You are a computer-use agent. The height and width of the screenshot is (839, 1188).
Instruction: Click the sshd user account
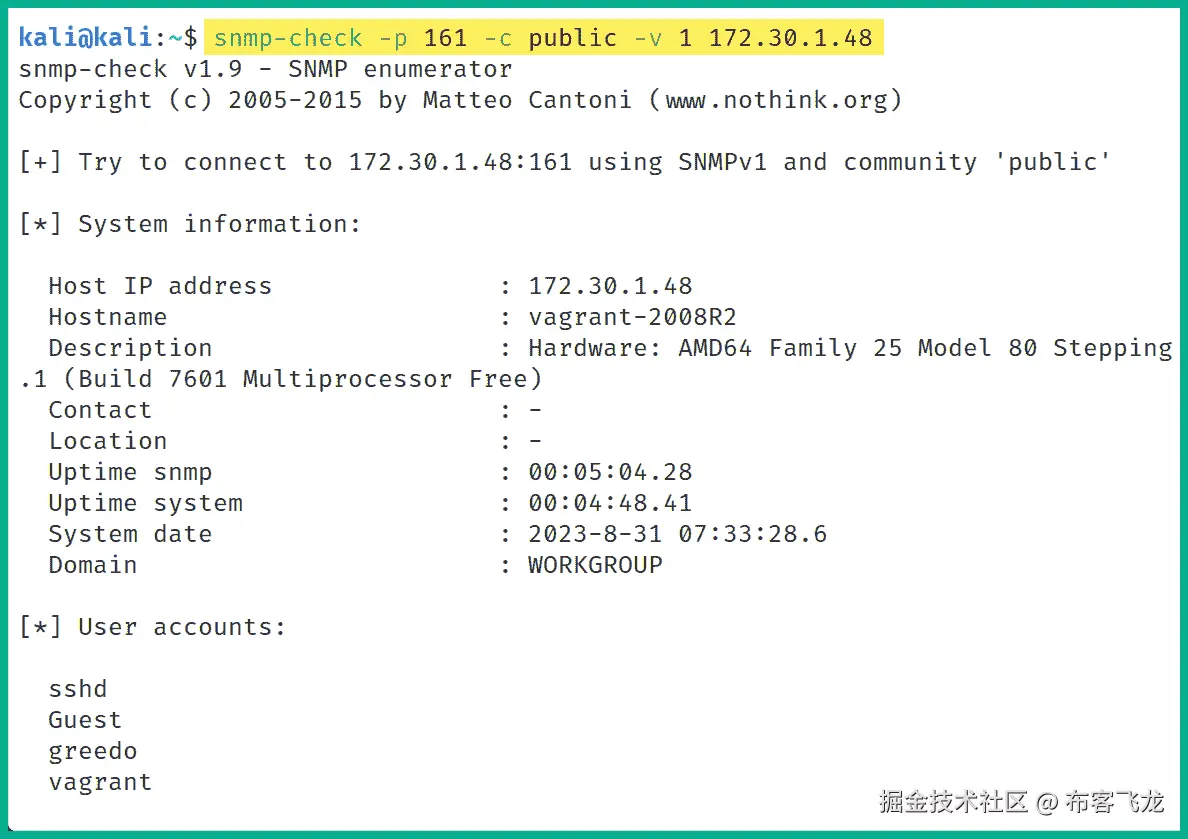[77, 689]
